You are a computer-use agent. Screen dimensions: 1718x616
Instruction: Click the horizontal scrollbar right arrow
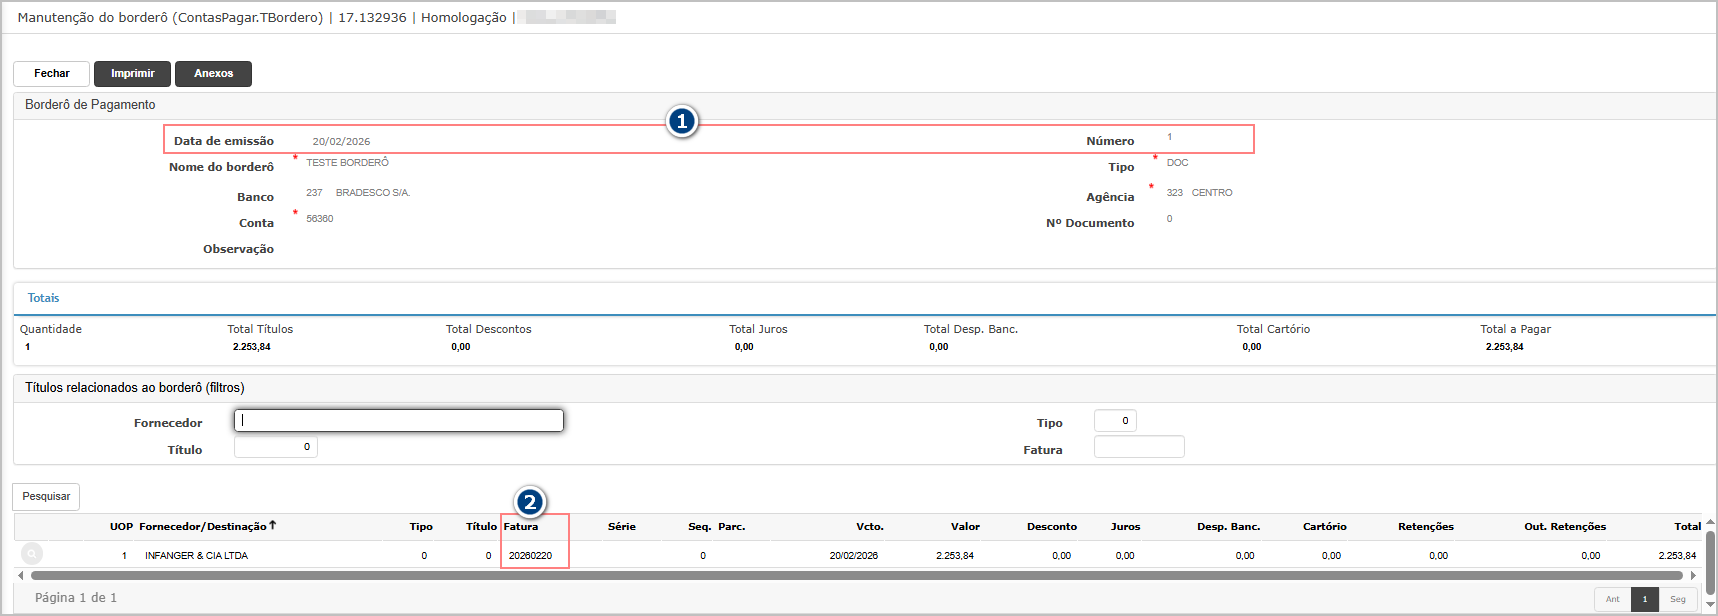tap(1693, 576)
